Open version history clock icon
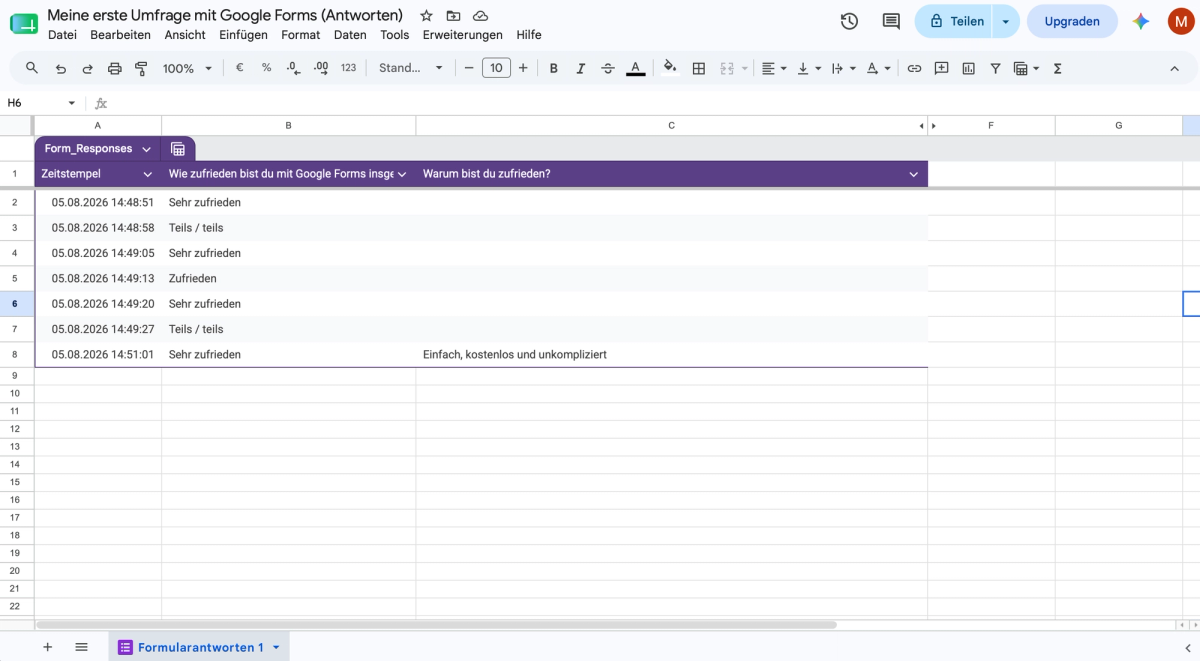This screenshot has width=1200, height=661. click(x=849, y=21)
